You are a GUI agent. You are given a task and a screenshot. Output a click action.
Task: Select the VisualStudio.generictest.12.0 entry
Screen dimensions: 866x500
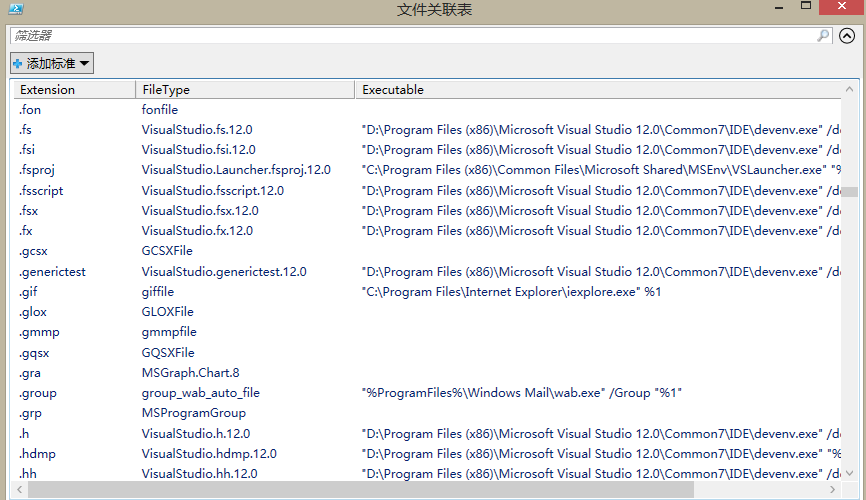(x=224, y=271)
